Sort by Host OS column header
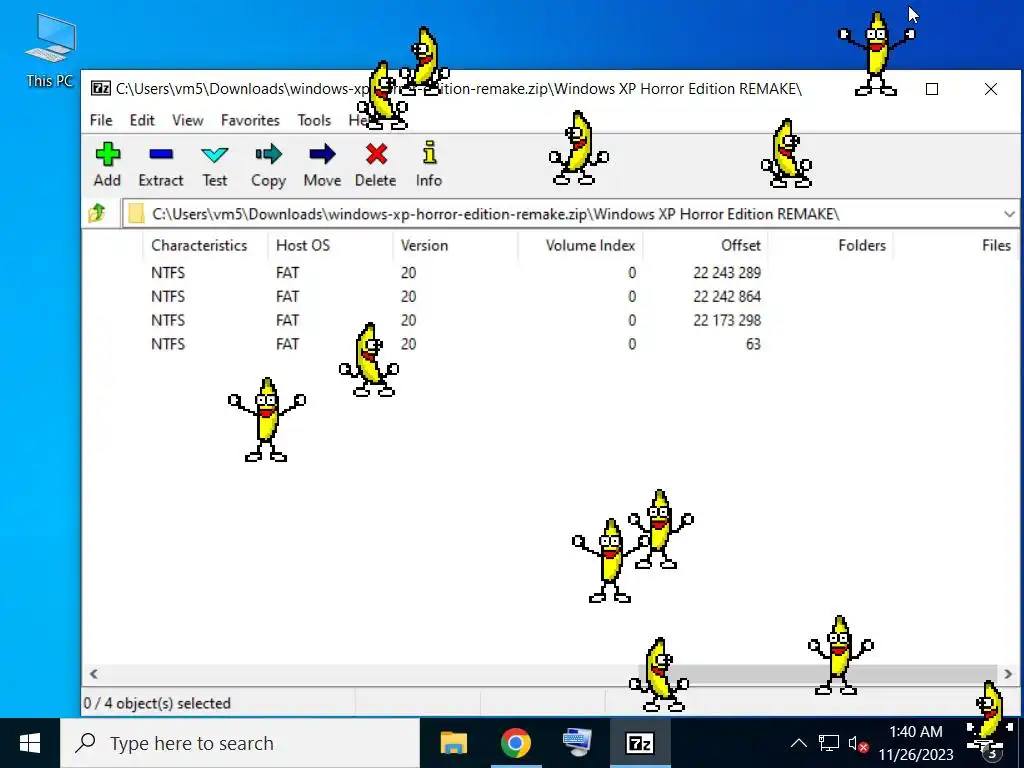 (x=330, y=246)
